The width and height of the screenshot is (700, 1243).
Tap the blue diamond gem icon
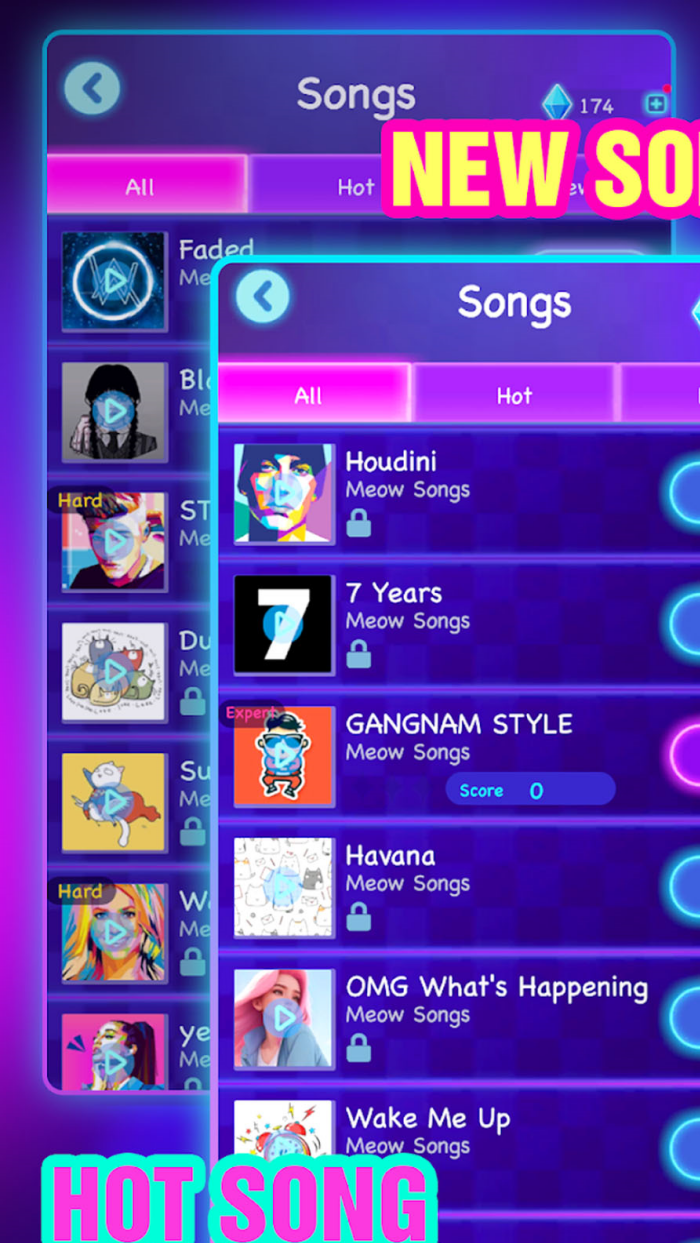[557, 104]
